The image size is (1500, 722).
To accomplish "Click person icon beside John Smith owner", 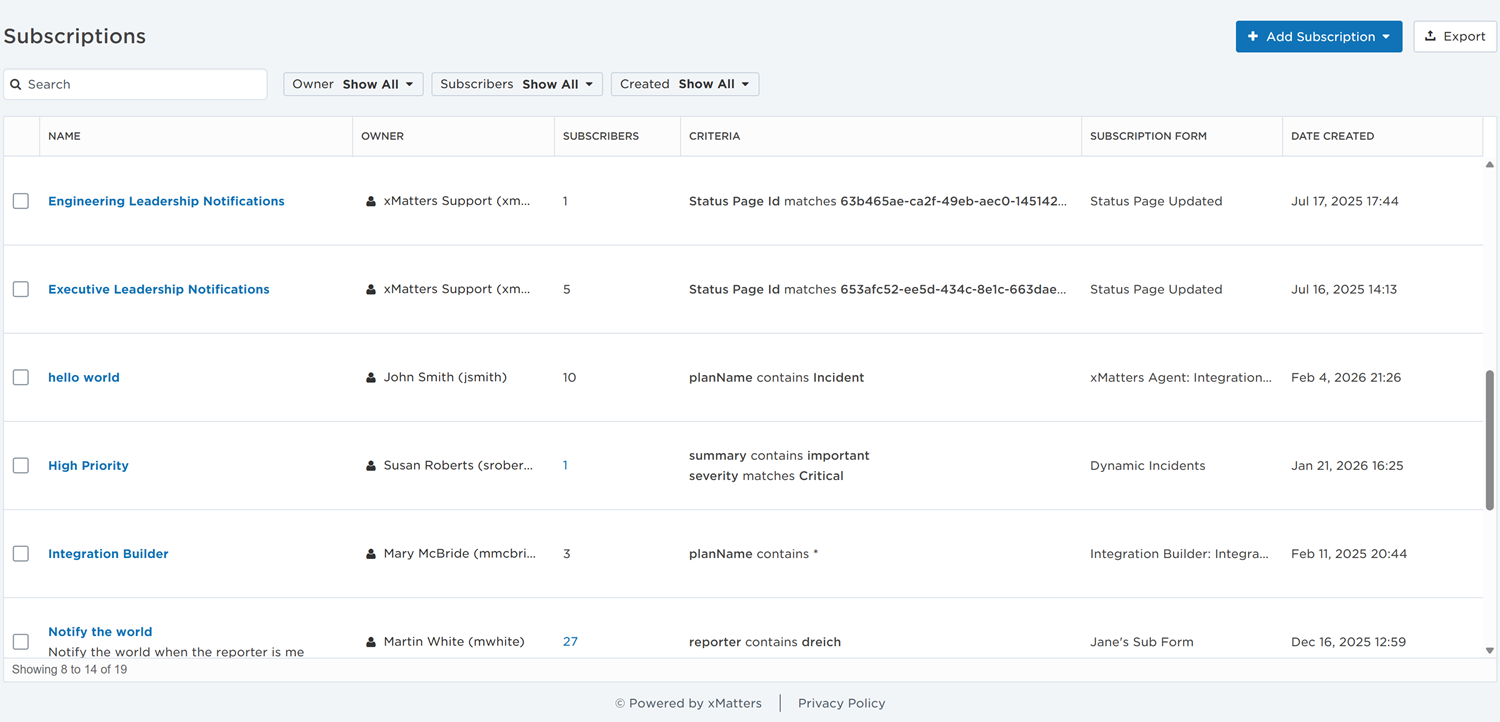I will coord(371,378).
